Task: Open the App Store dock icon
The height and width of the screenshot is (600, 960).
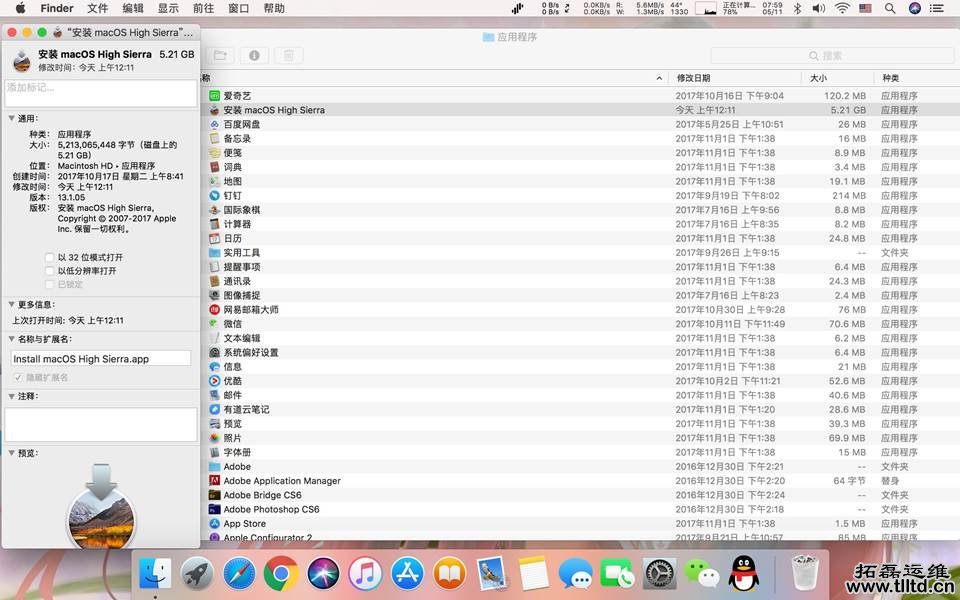Action: 407,574
